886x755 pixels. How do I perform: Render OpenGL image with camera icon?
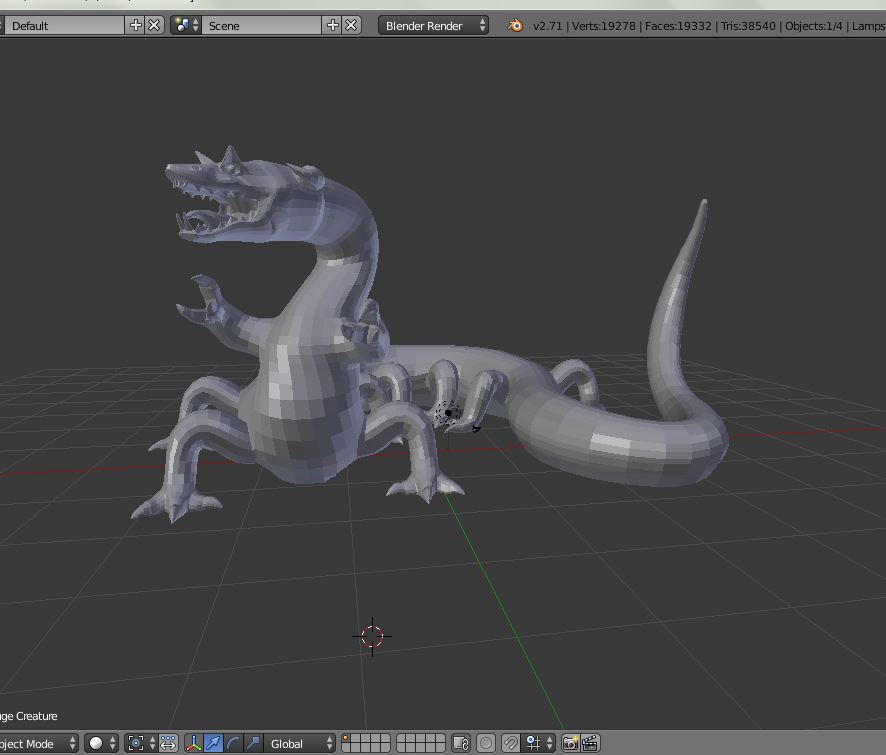(570, 743)
